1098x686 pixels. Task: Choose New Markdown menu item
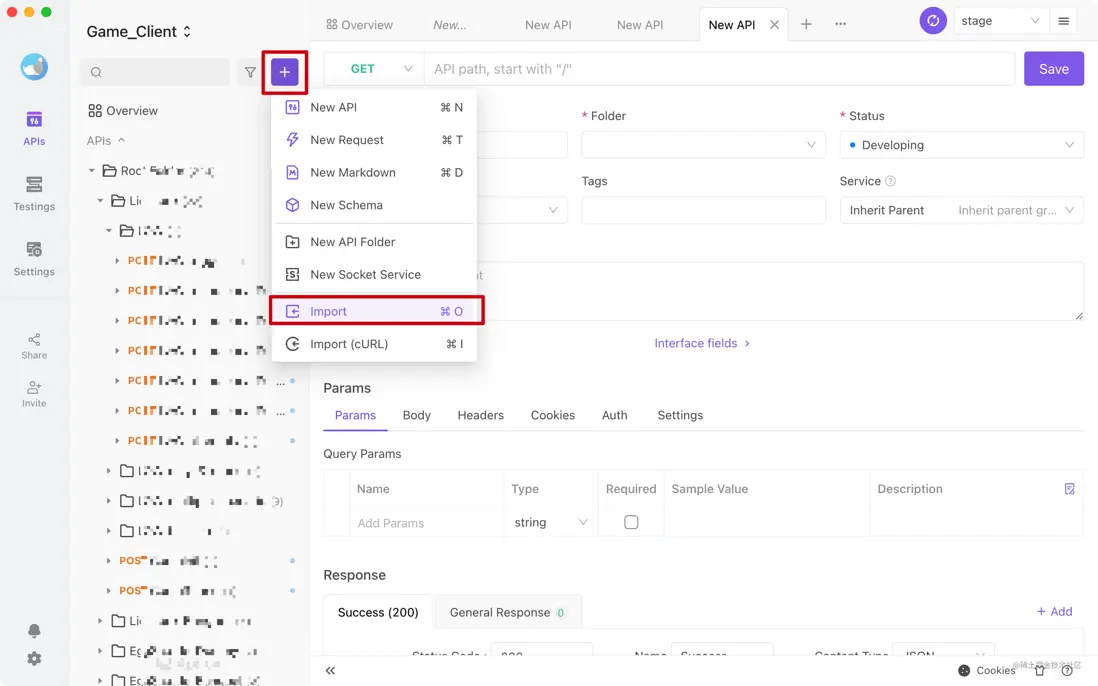click(353, 172)
